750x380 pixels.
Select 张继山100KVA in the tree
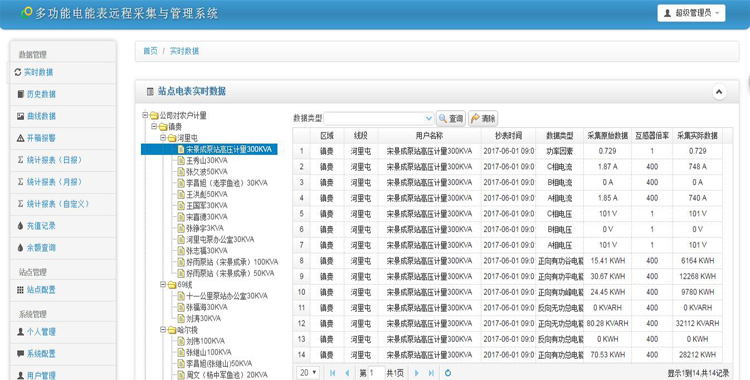click(x=209, y=353)
